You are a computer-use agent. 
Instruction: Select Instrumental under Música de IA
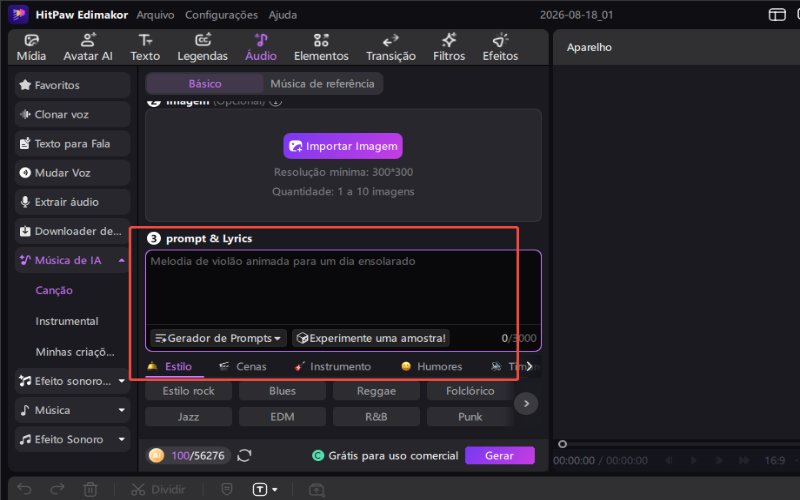[67, 321]
